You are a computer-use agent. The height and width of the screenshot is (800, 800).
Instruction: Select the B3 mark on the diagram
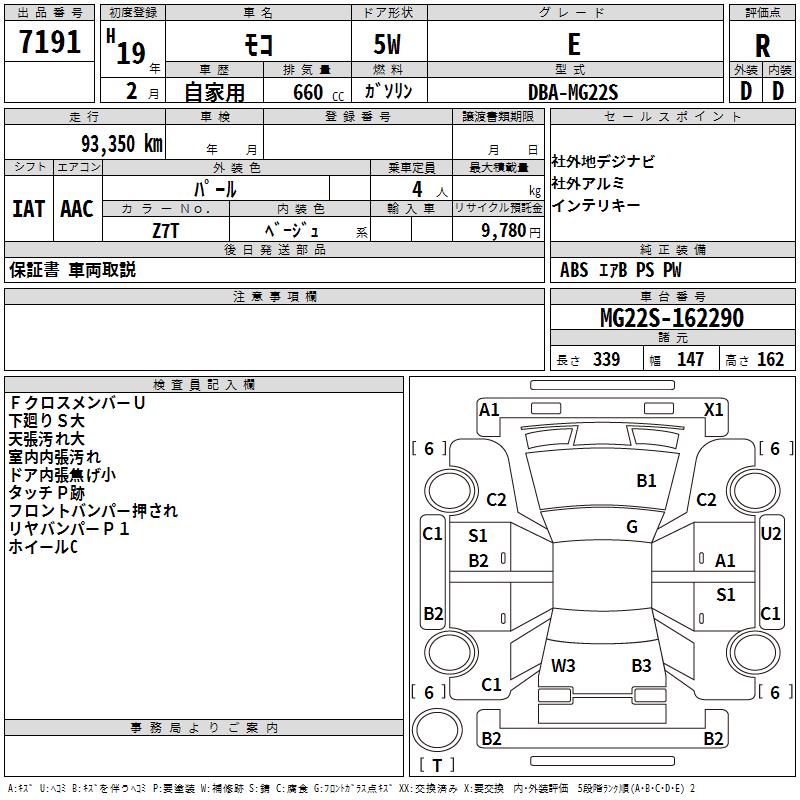click(641, 666)
